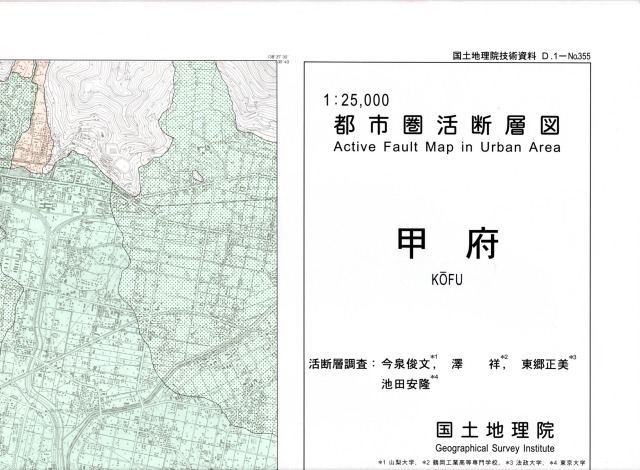Click the header 国土地理院技術資料 D.1-No.355

click(521, 56)
